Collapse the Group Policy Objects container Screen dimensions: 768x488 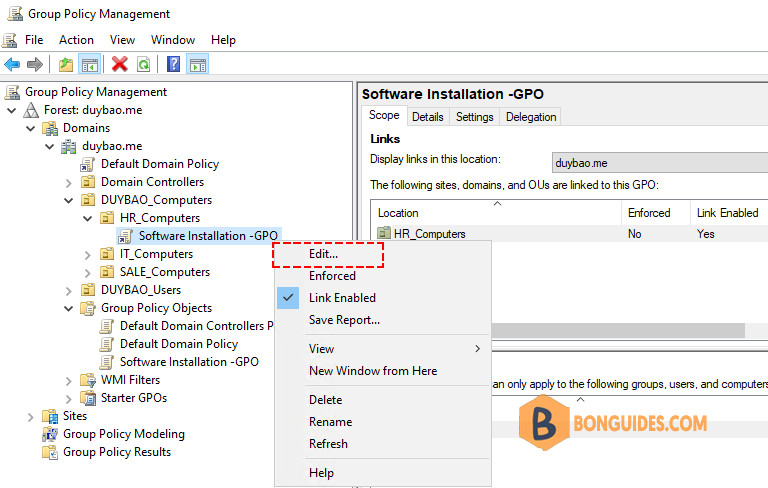click(69, 309)
